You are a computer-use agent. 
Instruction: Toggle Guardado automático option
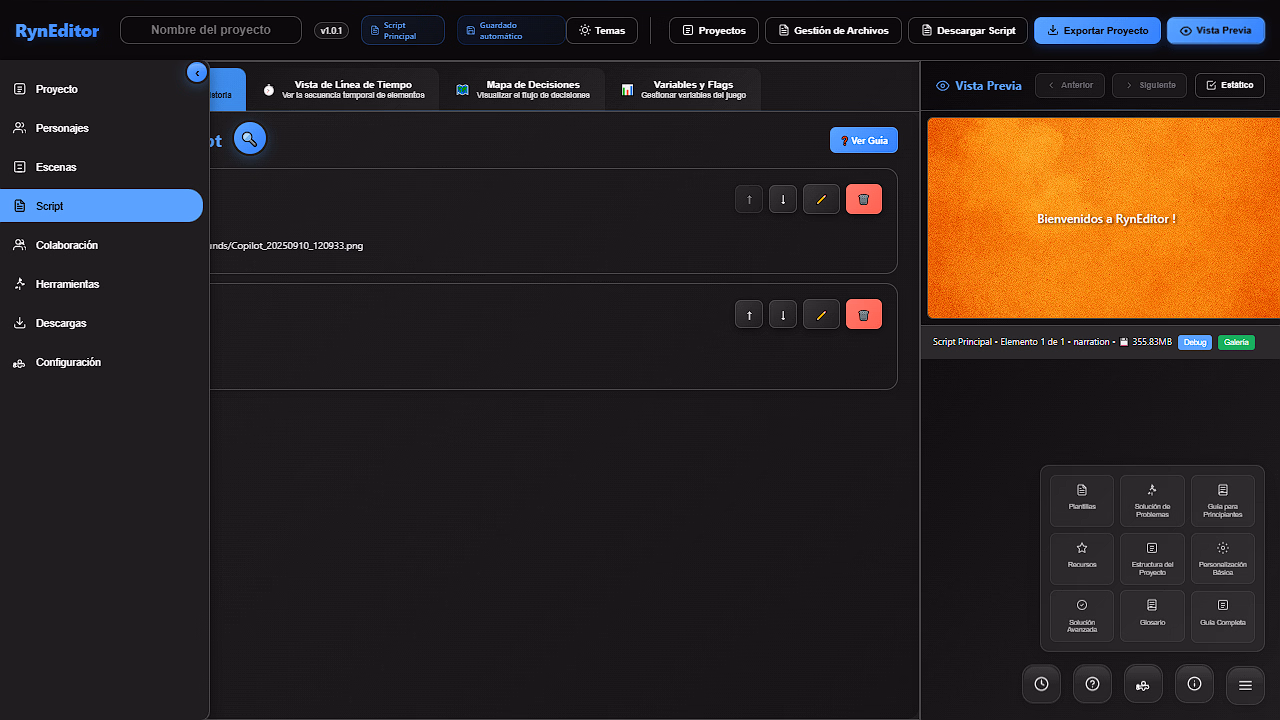510,31
